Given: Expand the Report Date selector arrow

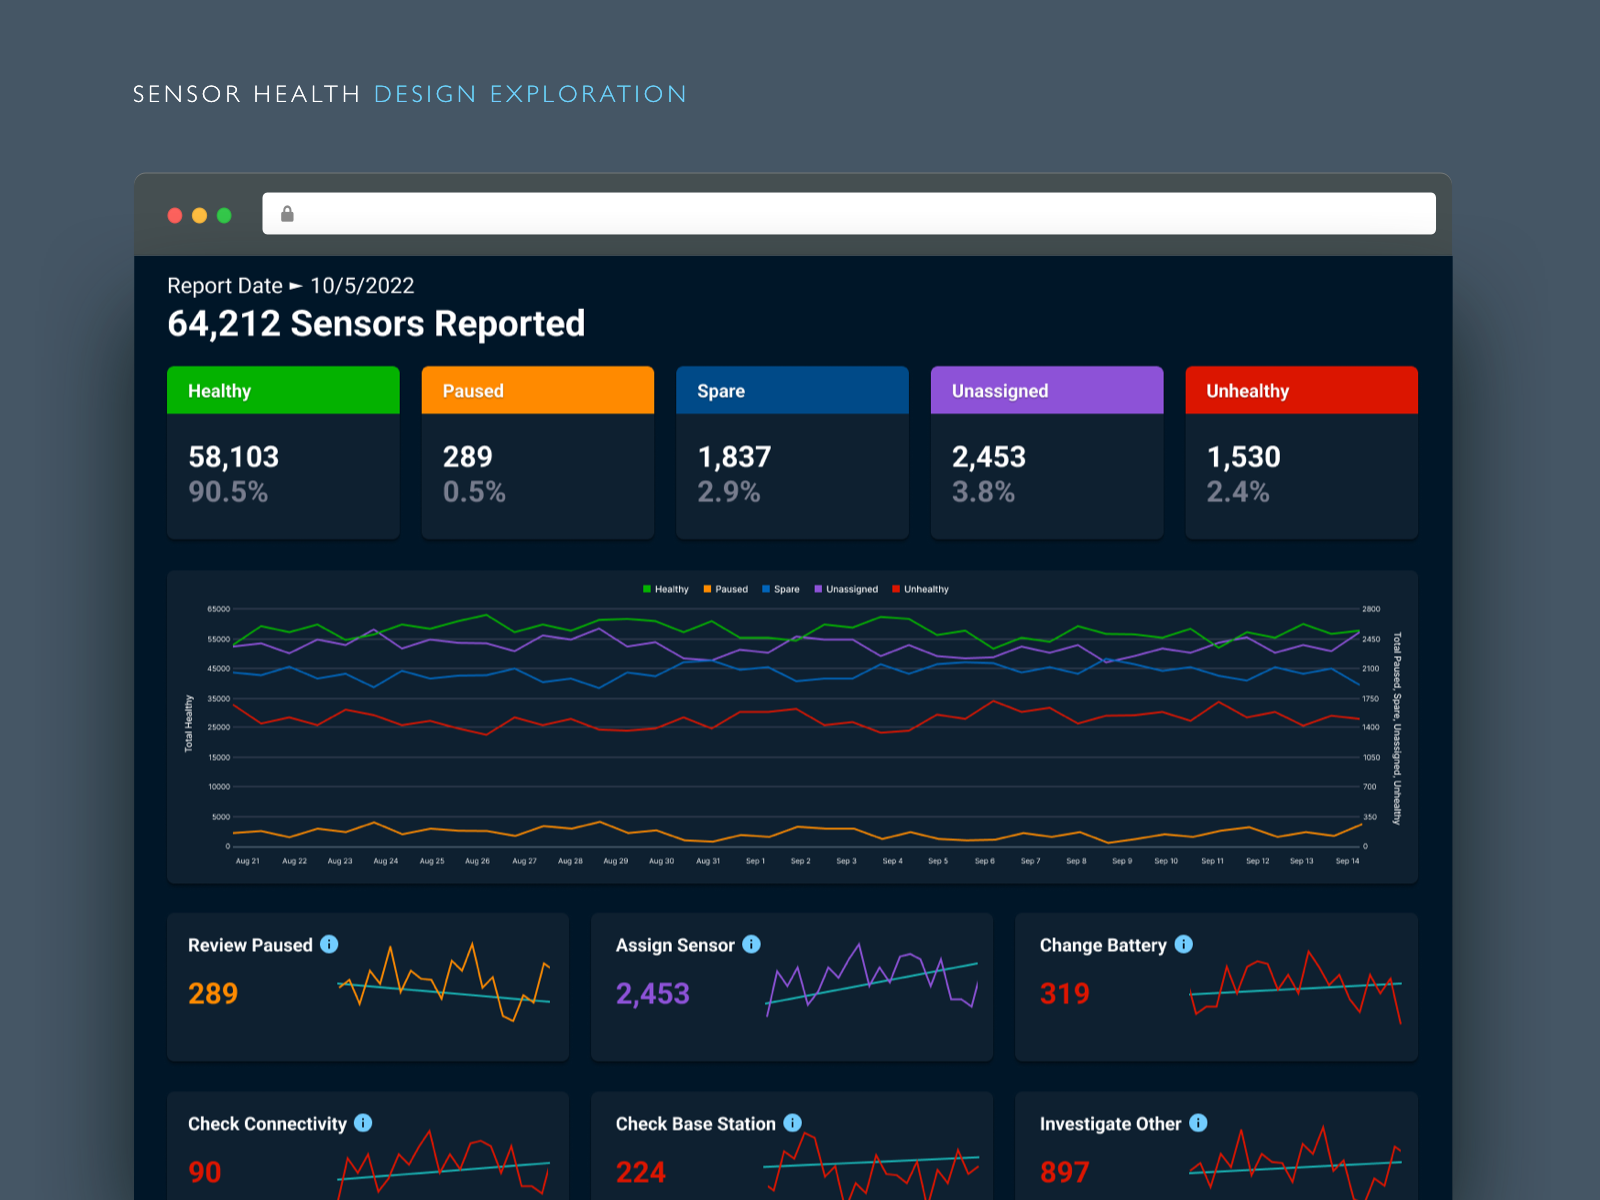Looking at the screenshot, I should pos(296,285).
